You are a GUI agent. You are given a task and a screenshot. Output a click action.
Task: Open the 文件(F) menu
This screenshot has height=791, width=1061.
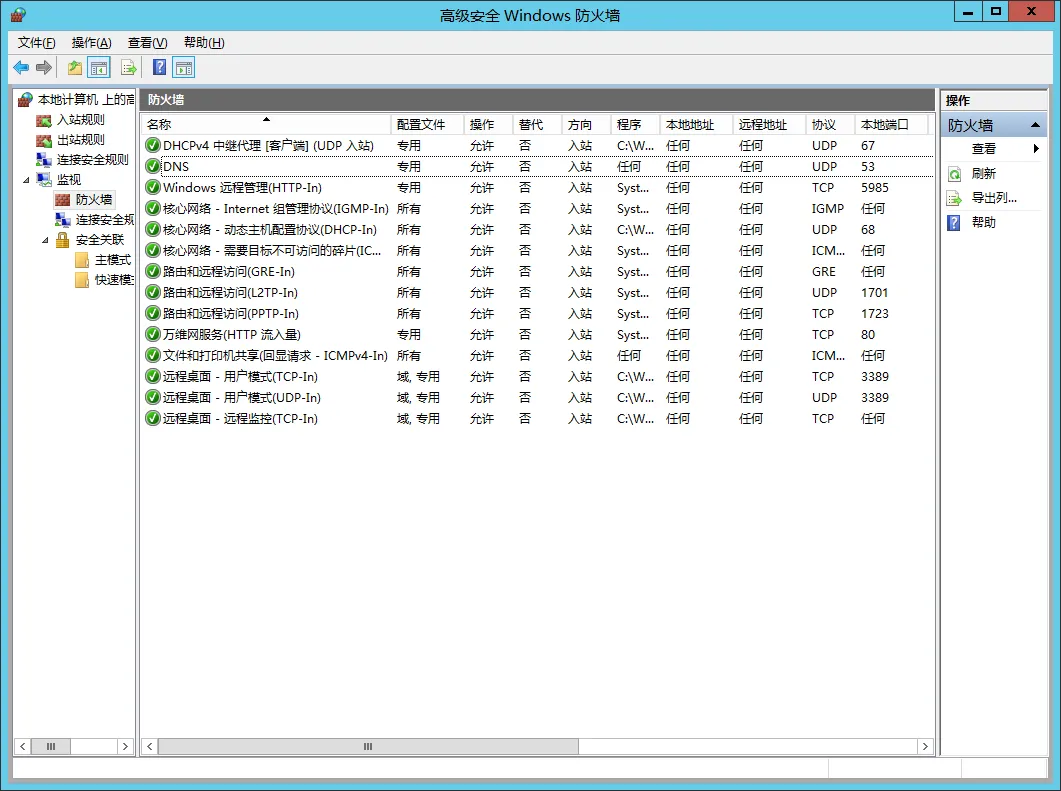coord(37,43)
